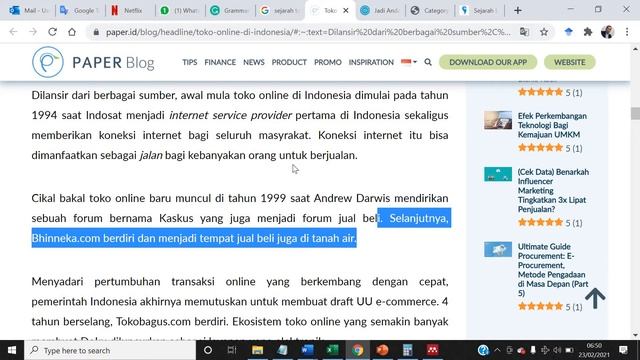The height and width of the screenshot is (360, 640).
Task: Open the Extensions puzzle icon
Action: [588, 32]
